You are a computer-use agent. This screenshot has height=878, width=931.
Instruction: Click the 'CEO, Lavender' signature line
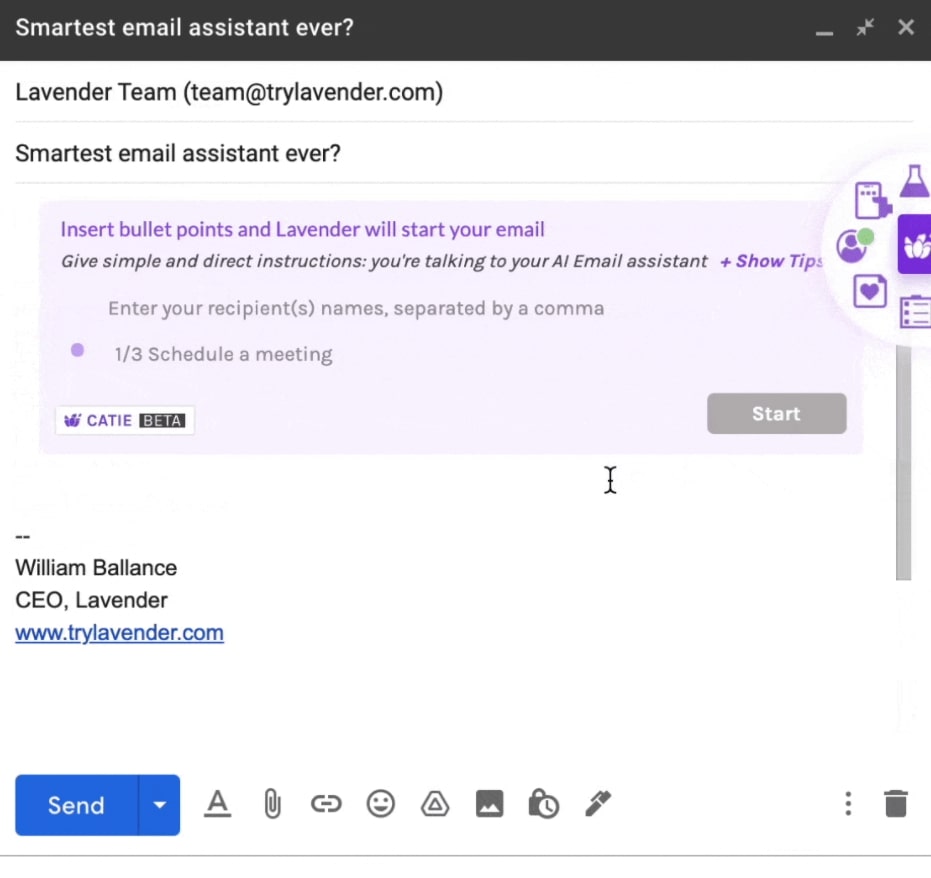91,600
